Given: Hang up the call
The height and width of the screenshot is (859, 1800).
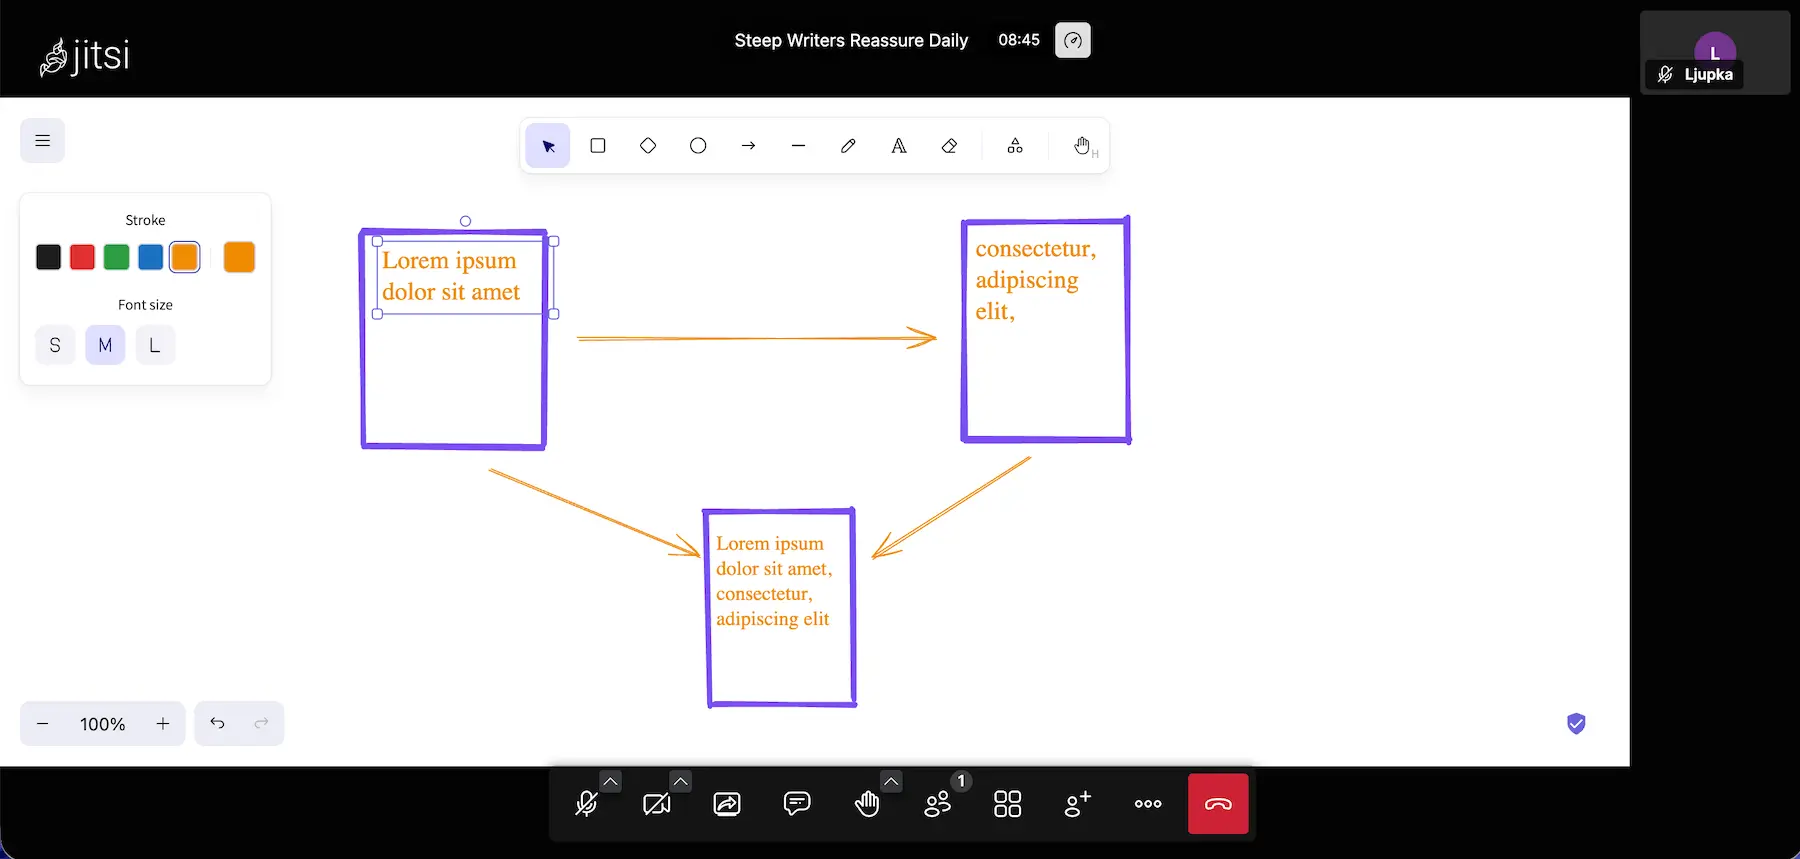Looking at the screenshot, I should tap(1218, 804).
